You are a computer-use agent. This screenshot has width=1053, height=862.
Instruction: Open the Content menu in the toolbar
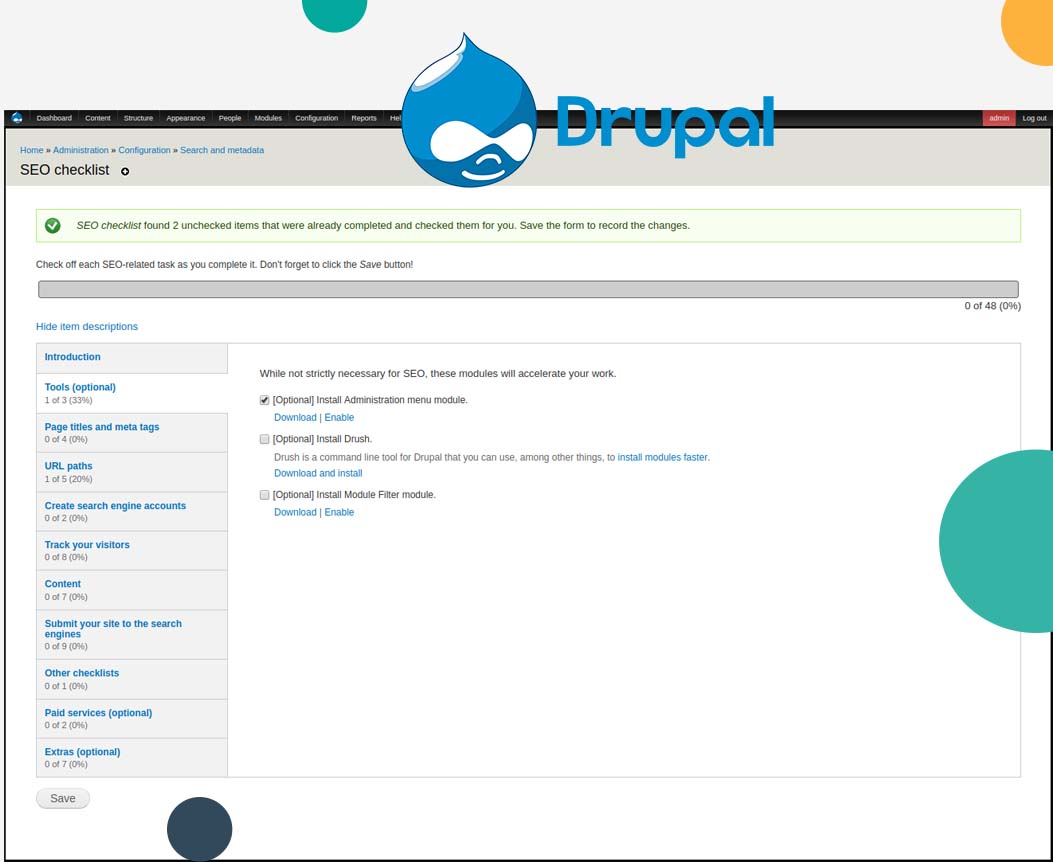pos(97,118)
